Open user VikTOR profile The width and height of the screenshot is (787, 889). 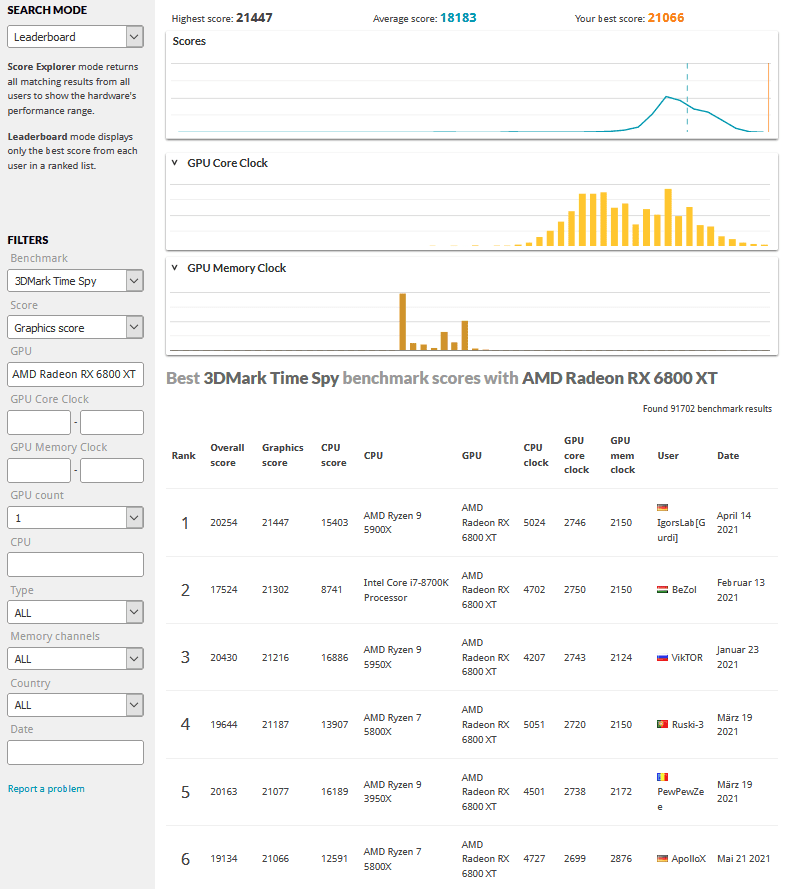(687, 658)
